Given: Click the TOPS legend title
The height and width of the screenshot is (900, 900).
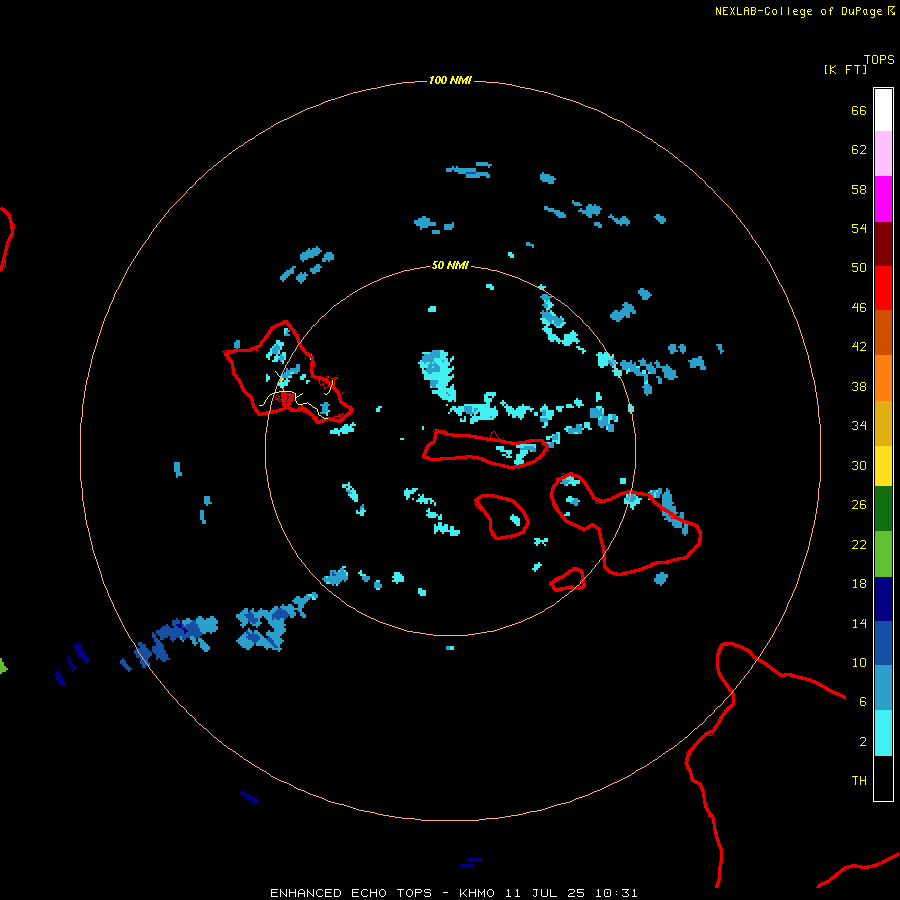Looking at the screenshot, I should pyautogui.click(x=879, y=60).
